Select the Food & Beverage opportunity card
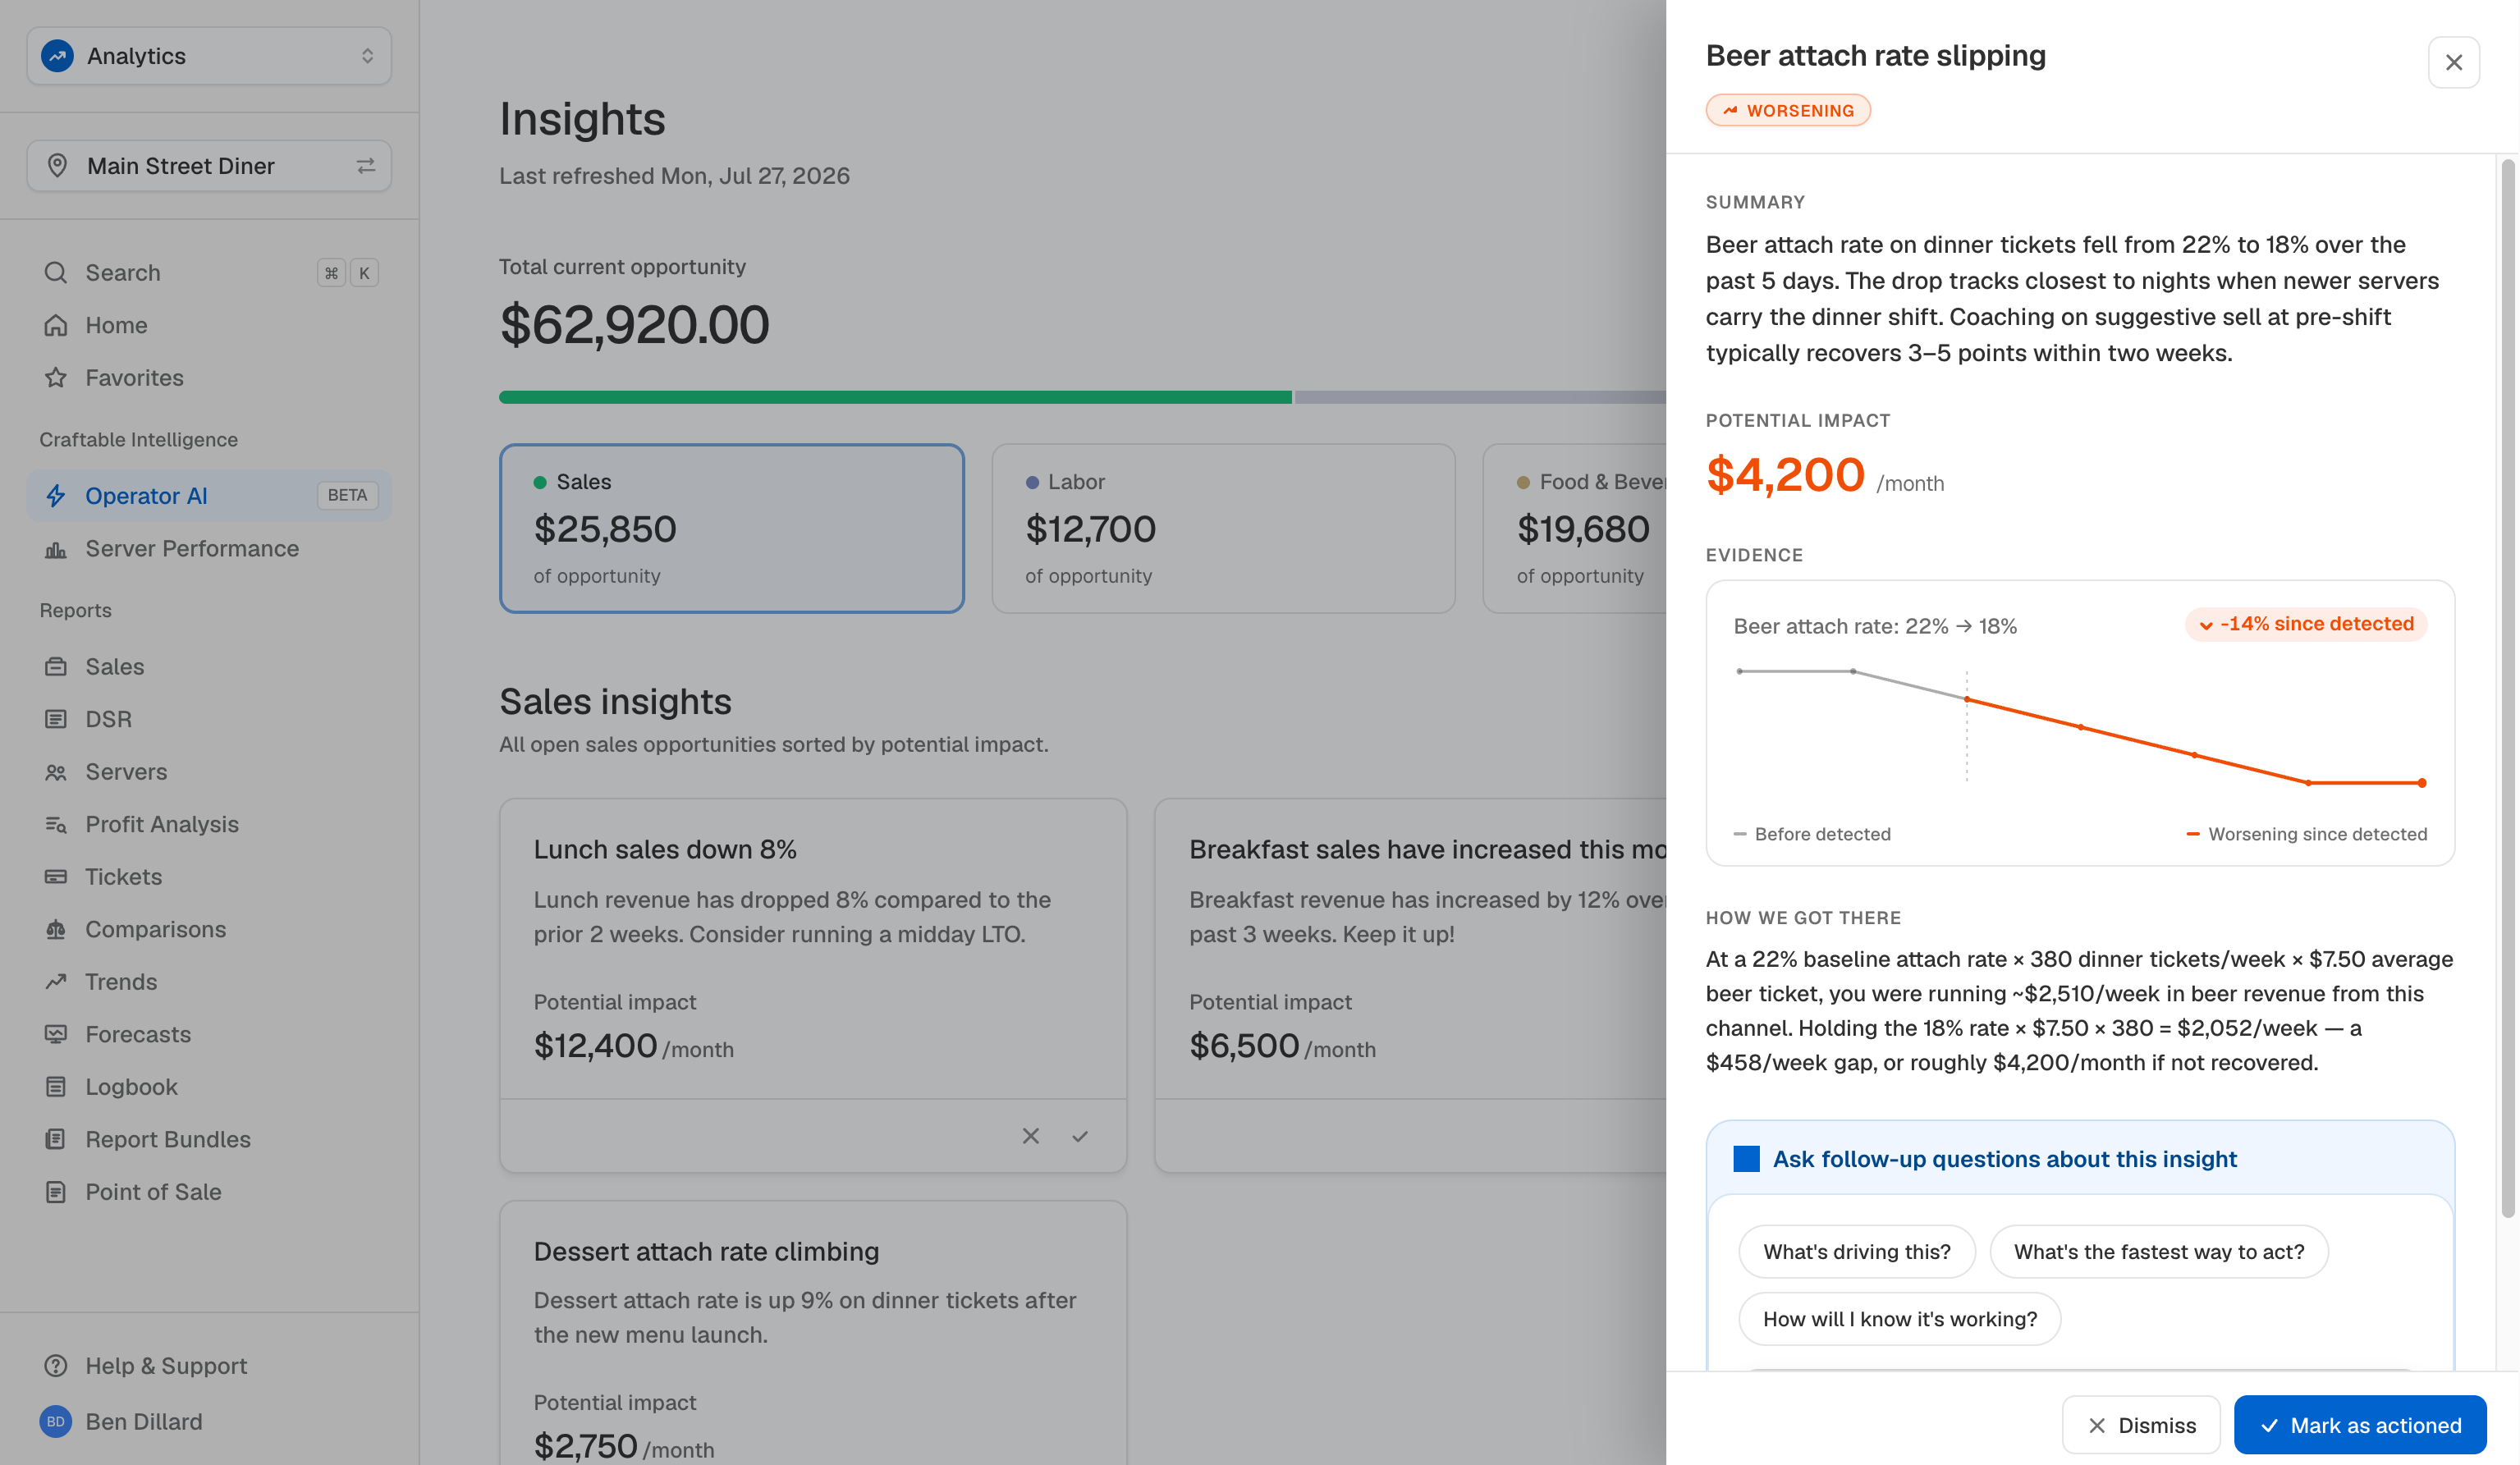 click(1575, 529)
